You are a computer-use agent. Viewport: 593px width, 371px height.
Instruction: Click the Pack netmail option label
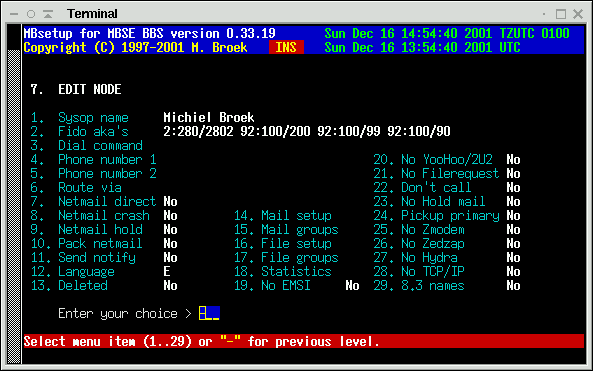point(100,243)
